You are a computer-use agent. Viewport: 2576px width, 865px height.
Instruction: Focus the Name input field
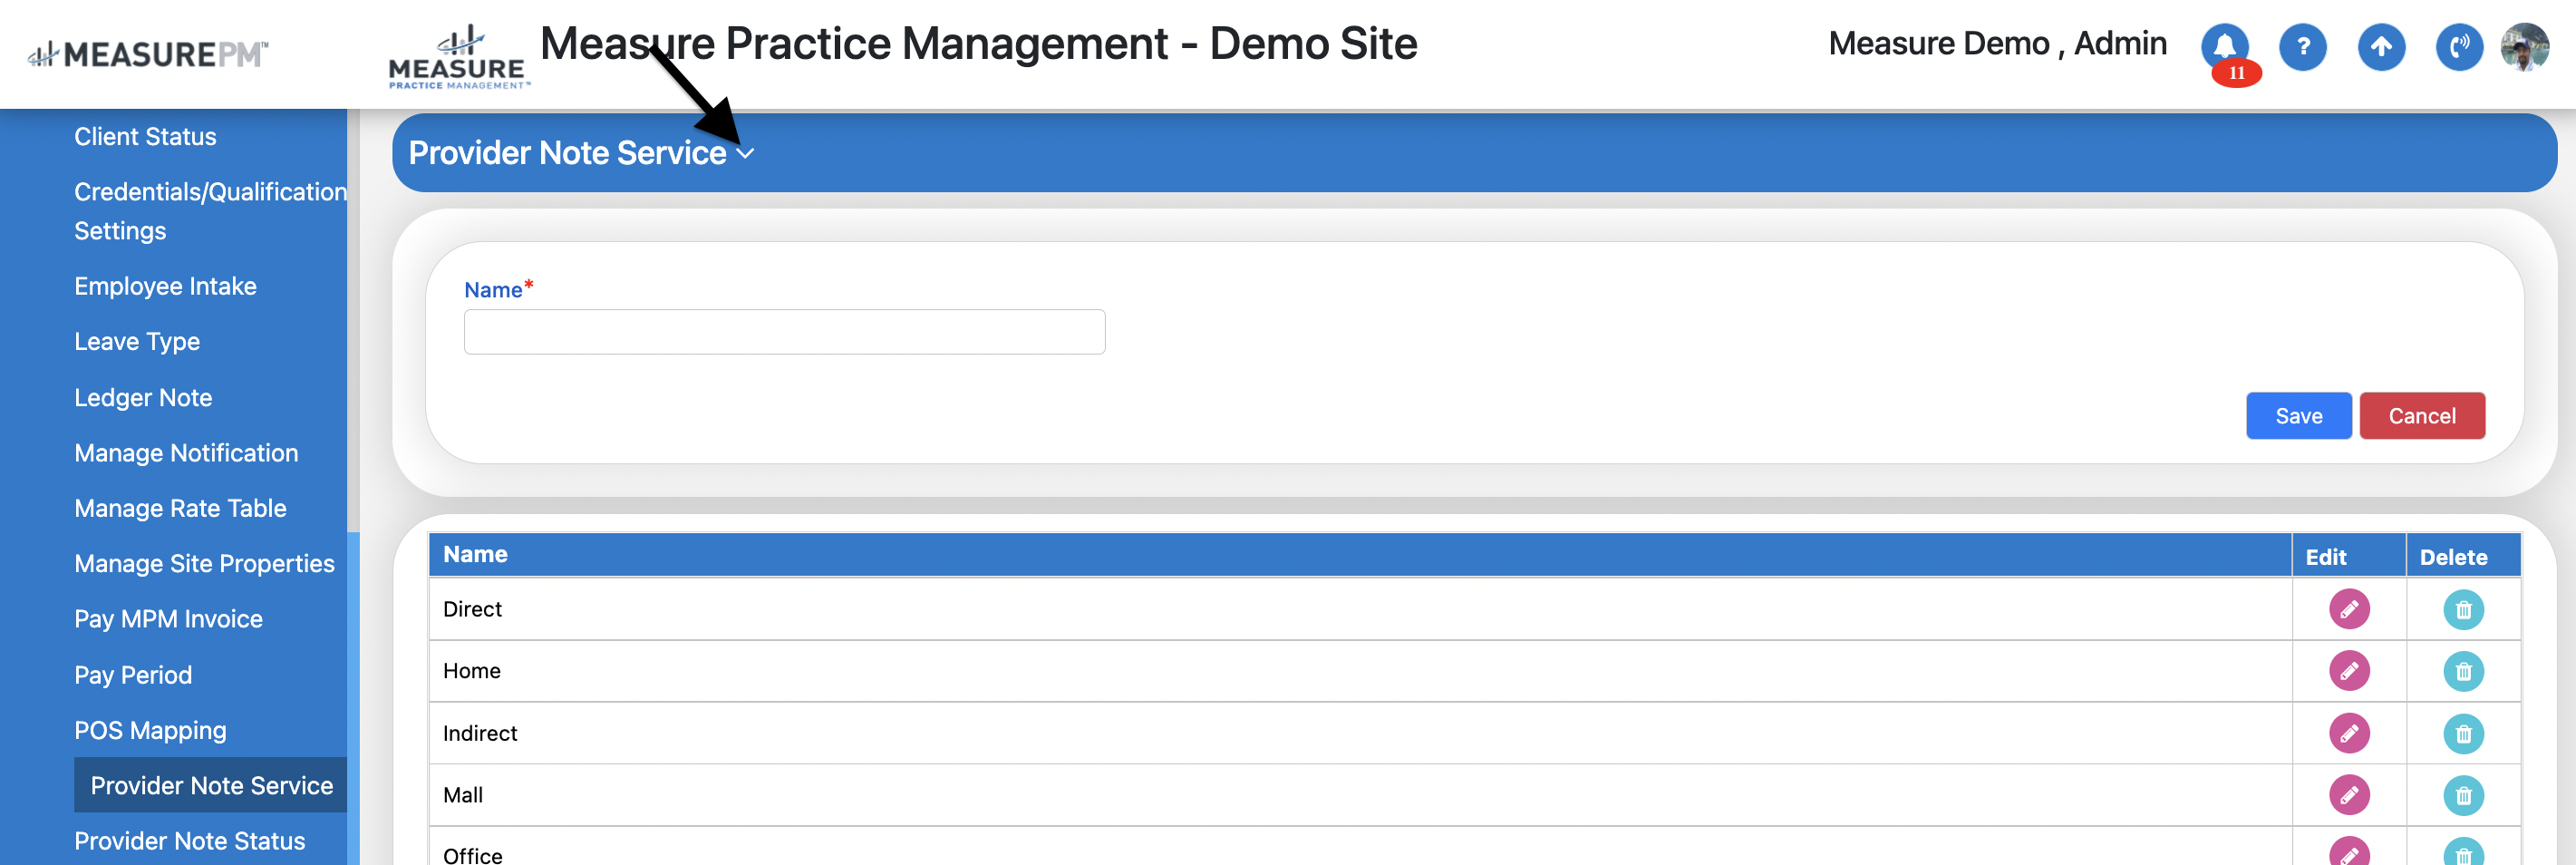(784, 332)
